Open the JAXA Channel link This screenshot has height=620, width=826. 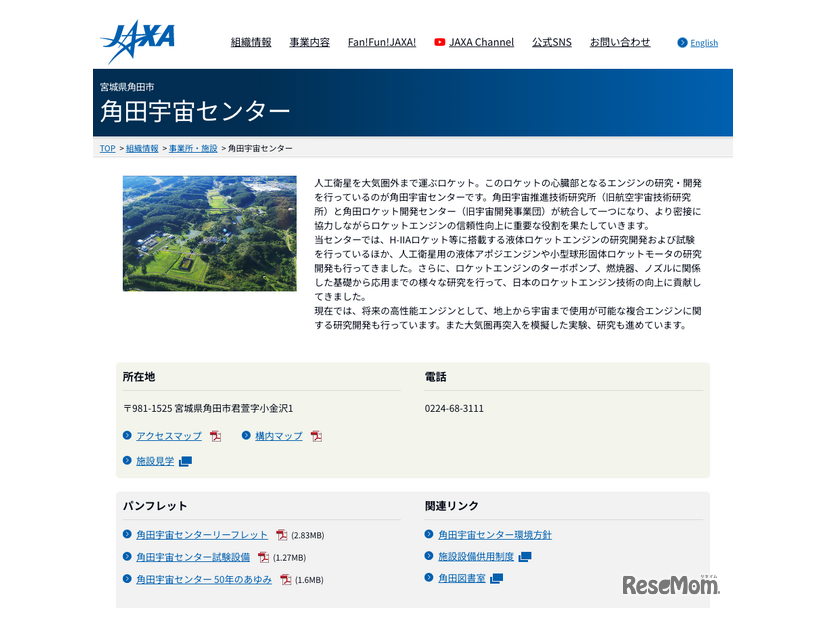481,42
